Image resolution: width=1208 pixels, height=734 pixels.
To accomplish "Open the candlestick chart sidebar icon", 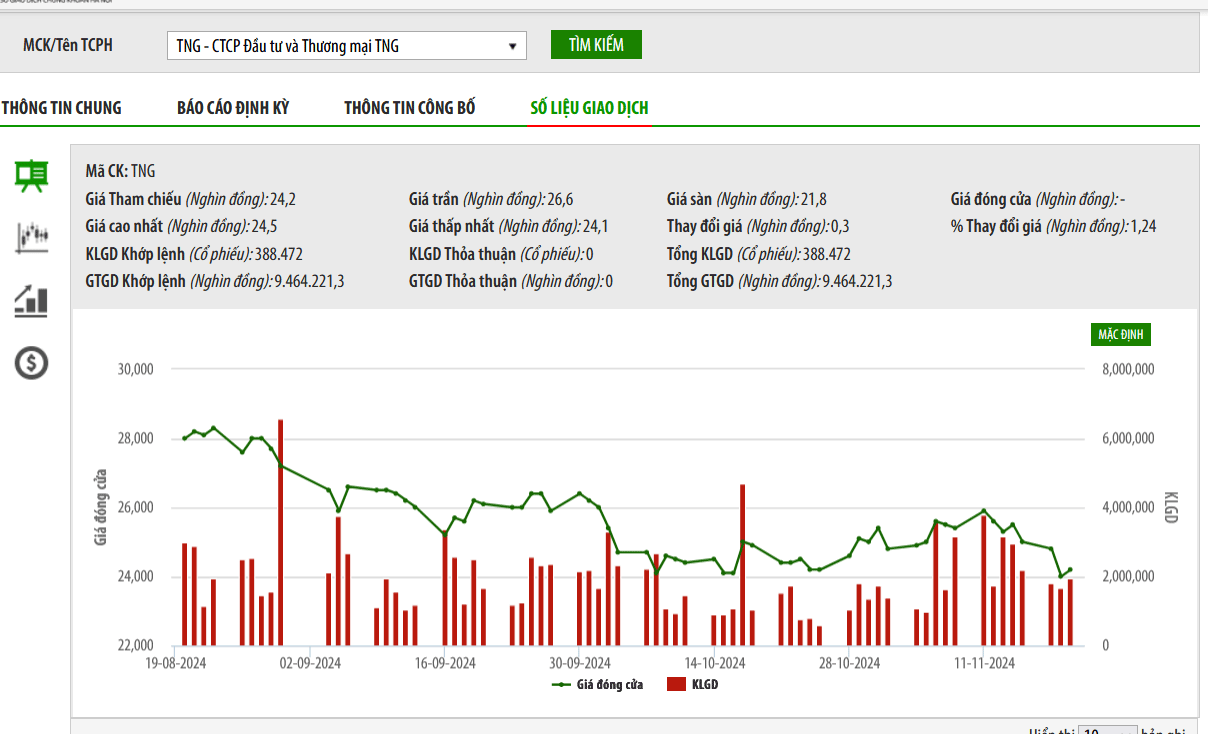I will [x=31, y=237].
